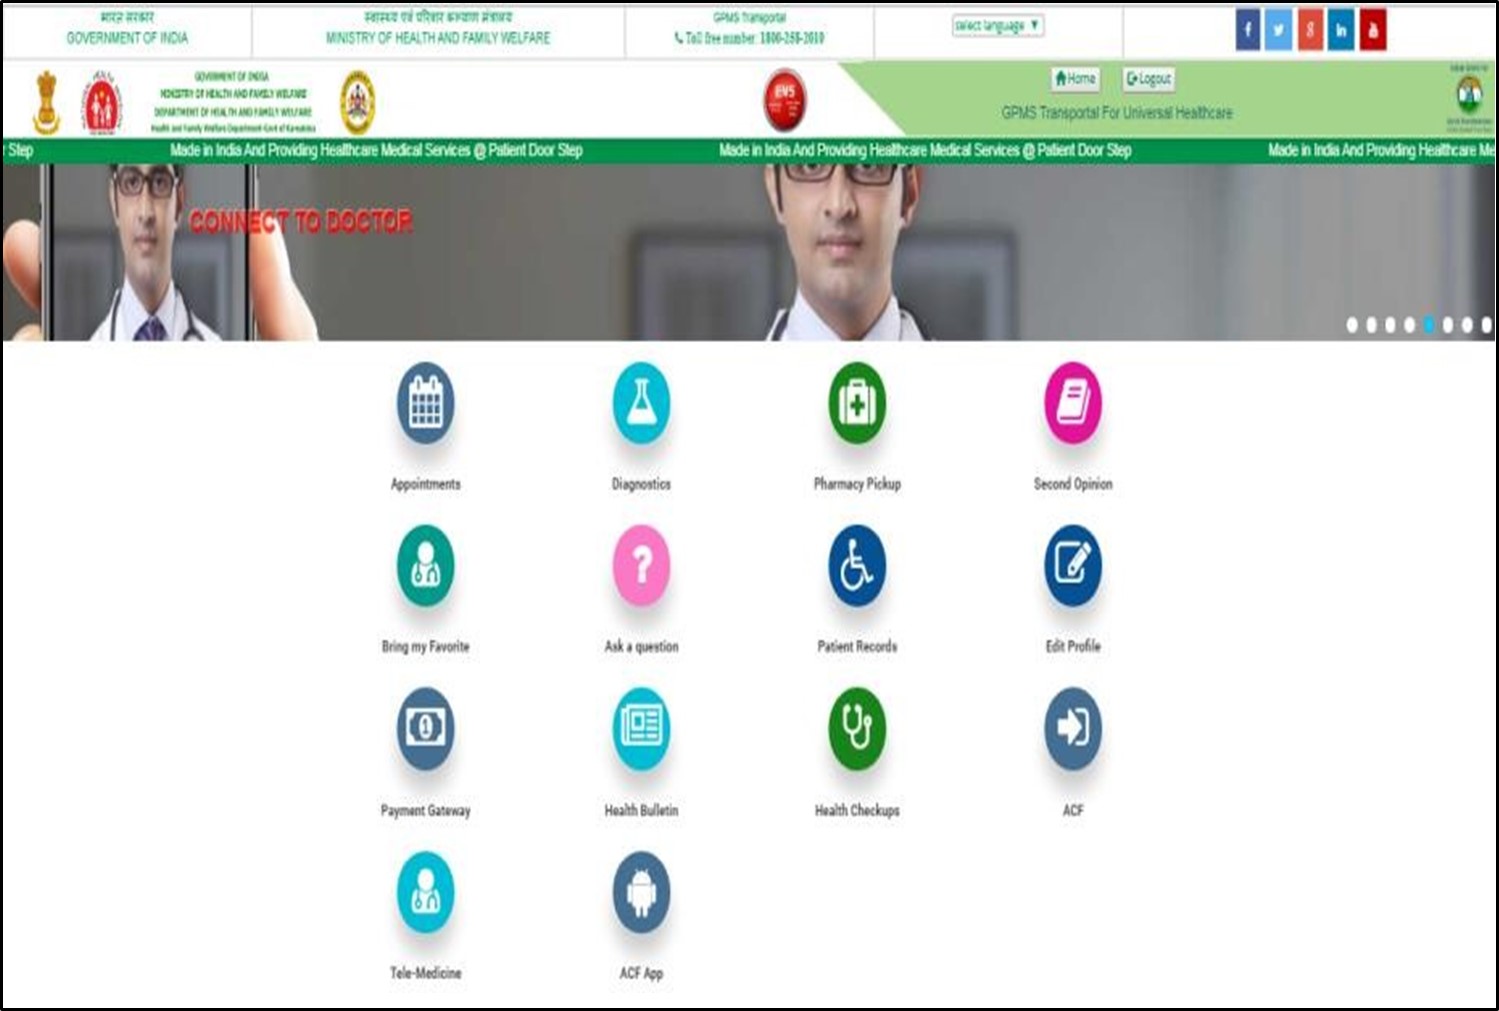
Task: Click the Tele-Medicine label
Action: (426, 973)
